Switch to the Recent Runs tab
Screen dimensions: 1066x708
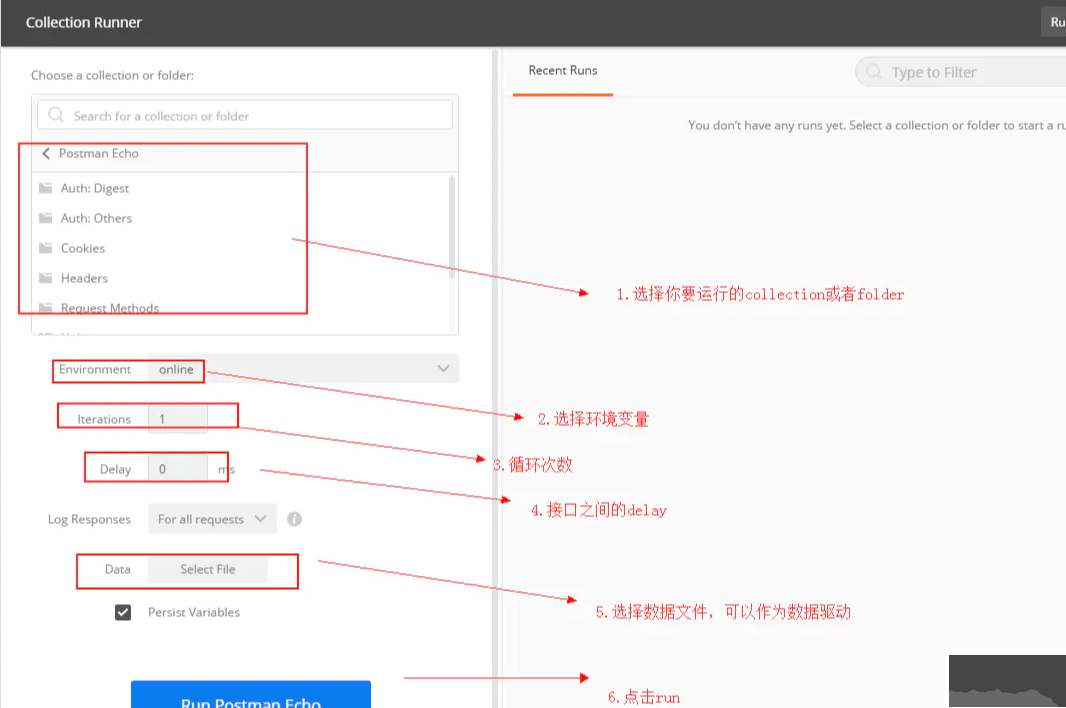tap(563, 71)
